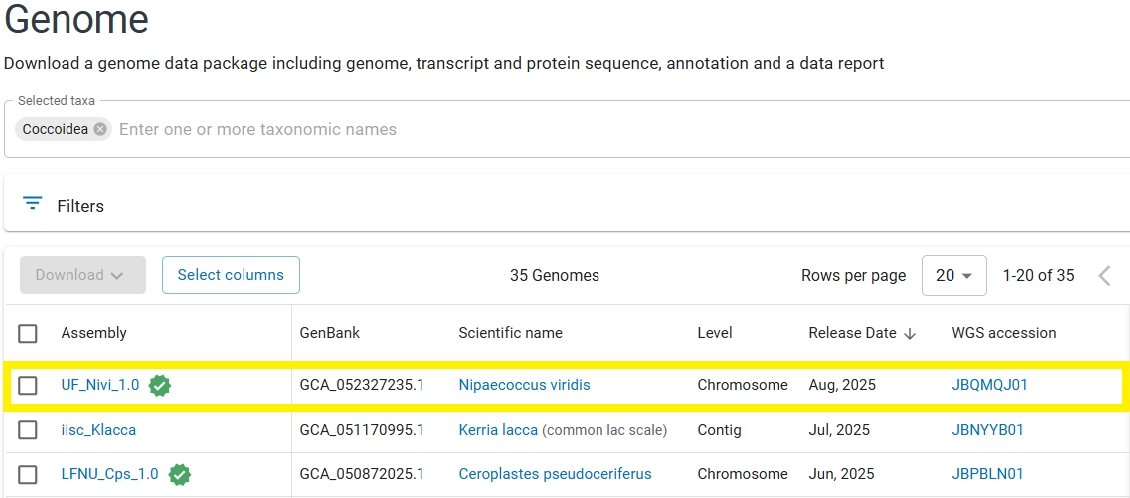The height and width of the screenshot is (498, 1130).
Task: Click Release Date sort arrow
Action: pos(910,334)
